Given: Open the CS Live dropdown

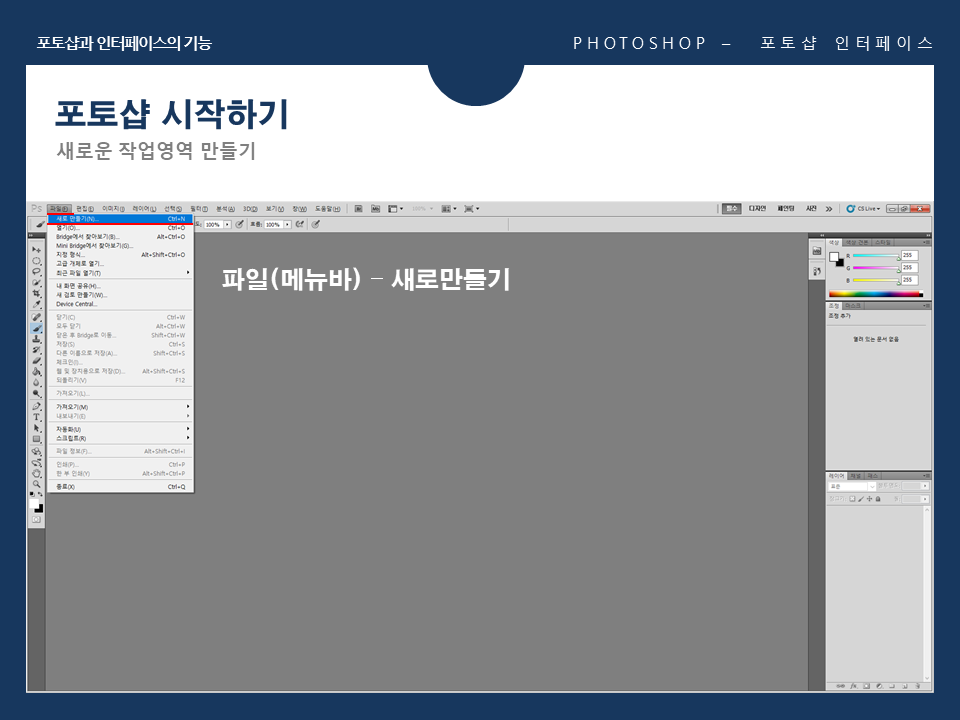Looking at the screenshot, I should pyautogui.click(x=863, y=209).
